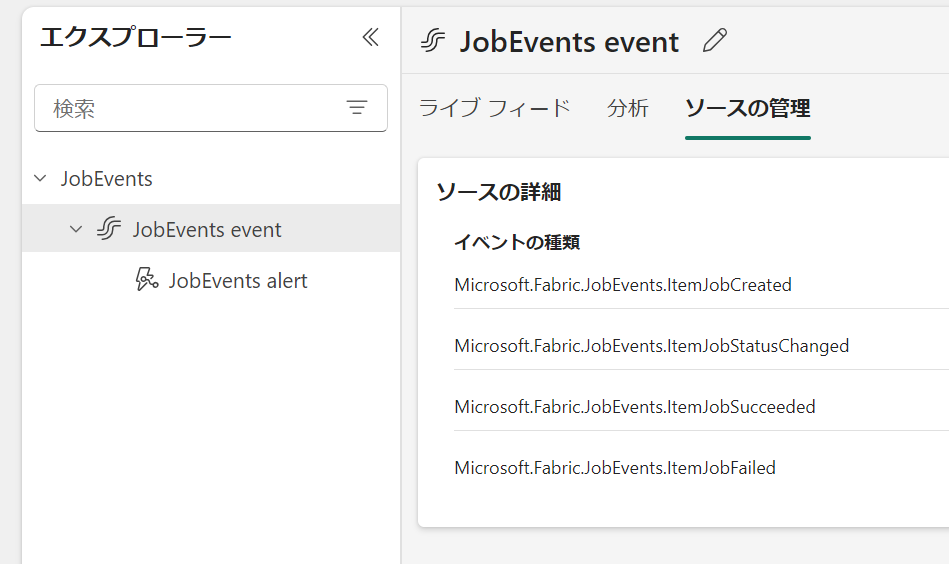Viewport: 949px width, 564px height.
Task: Select the JobEvents root item label
Action: click(107, 179)
